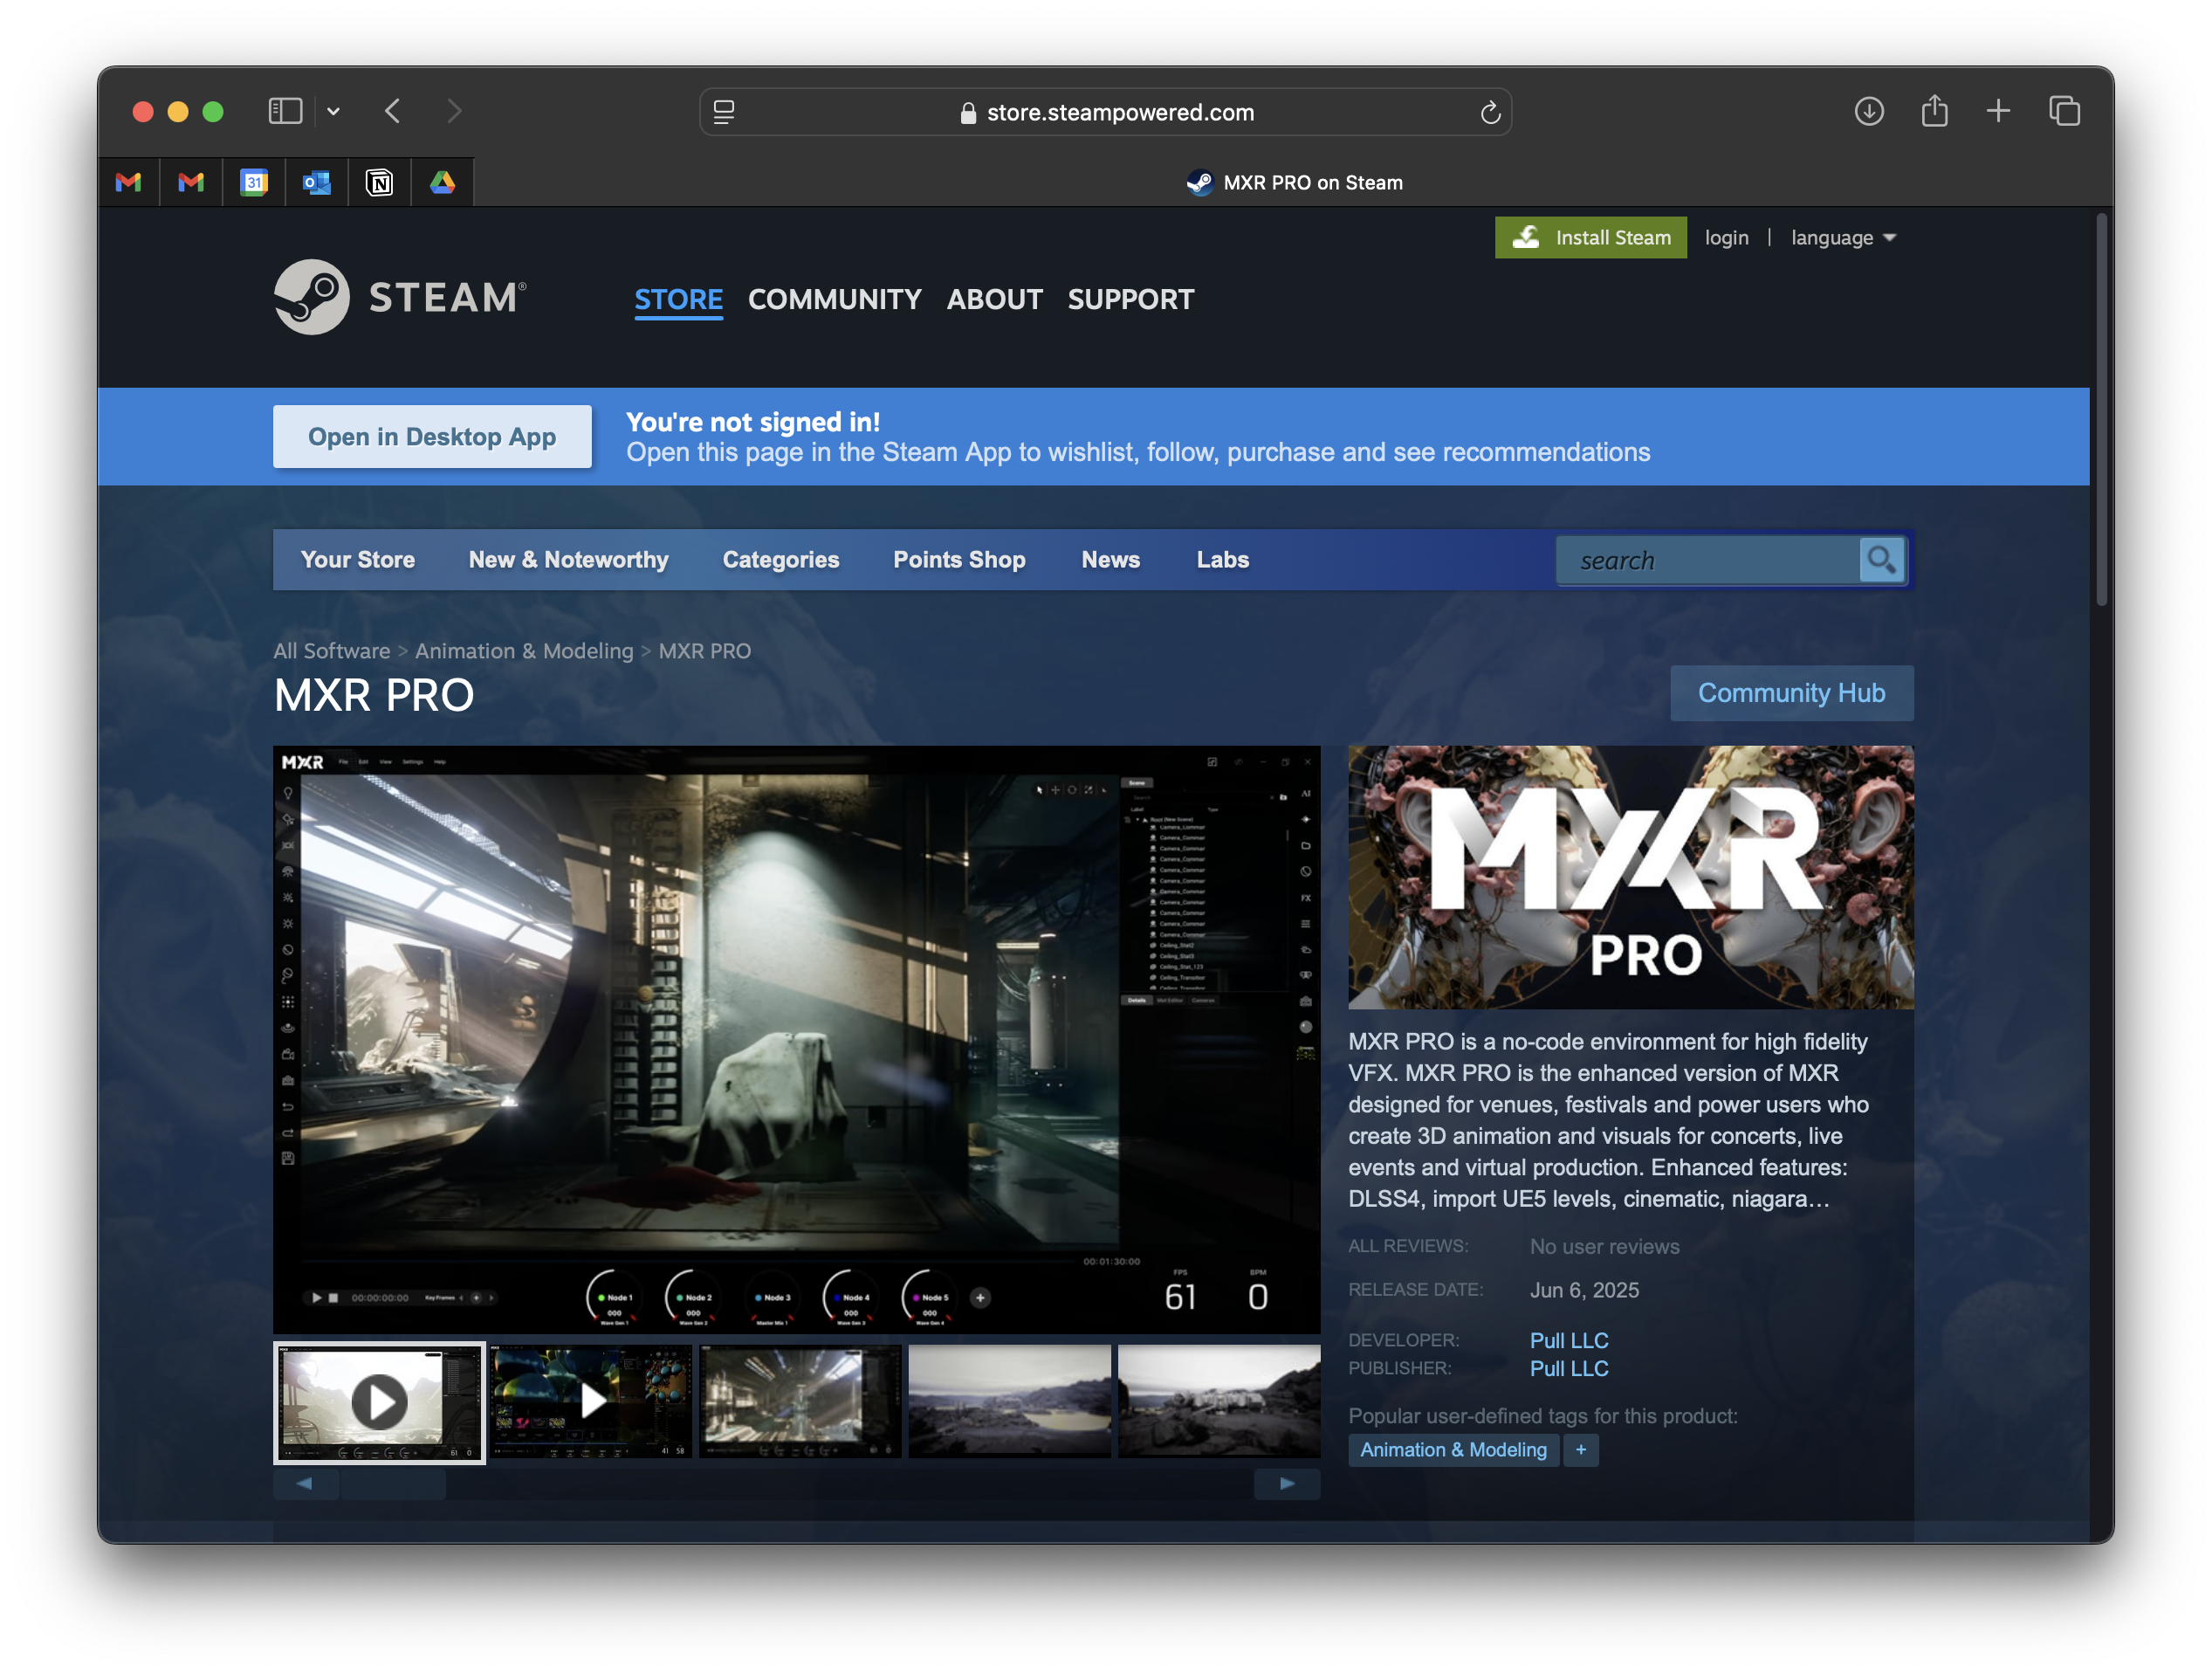Go back to previous page
Screen dimensions: 2212x1673
tap(393, 111)
